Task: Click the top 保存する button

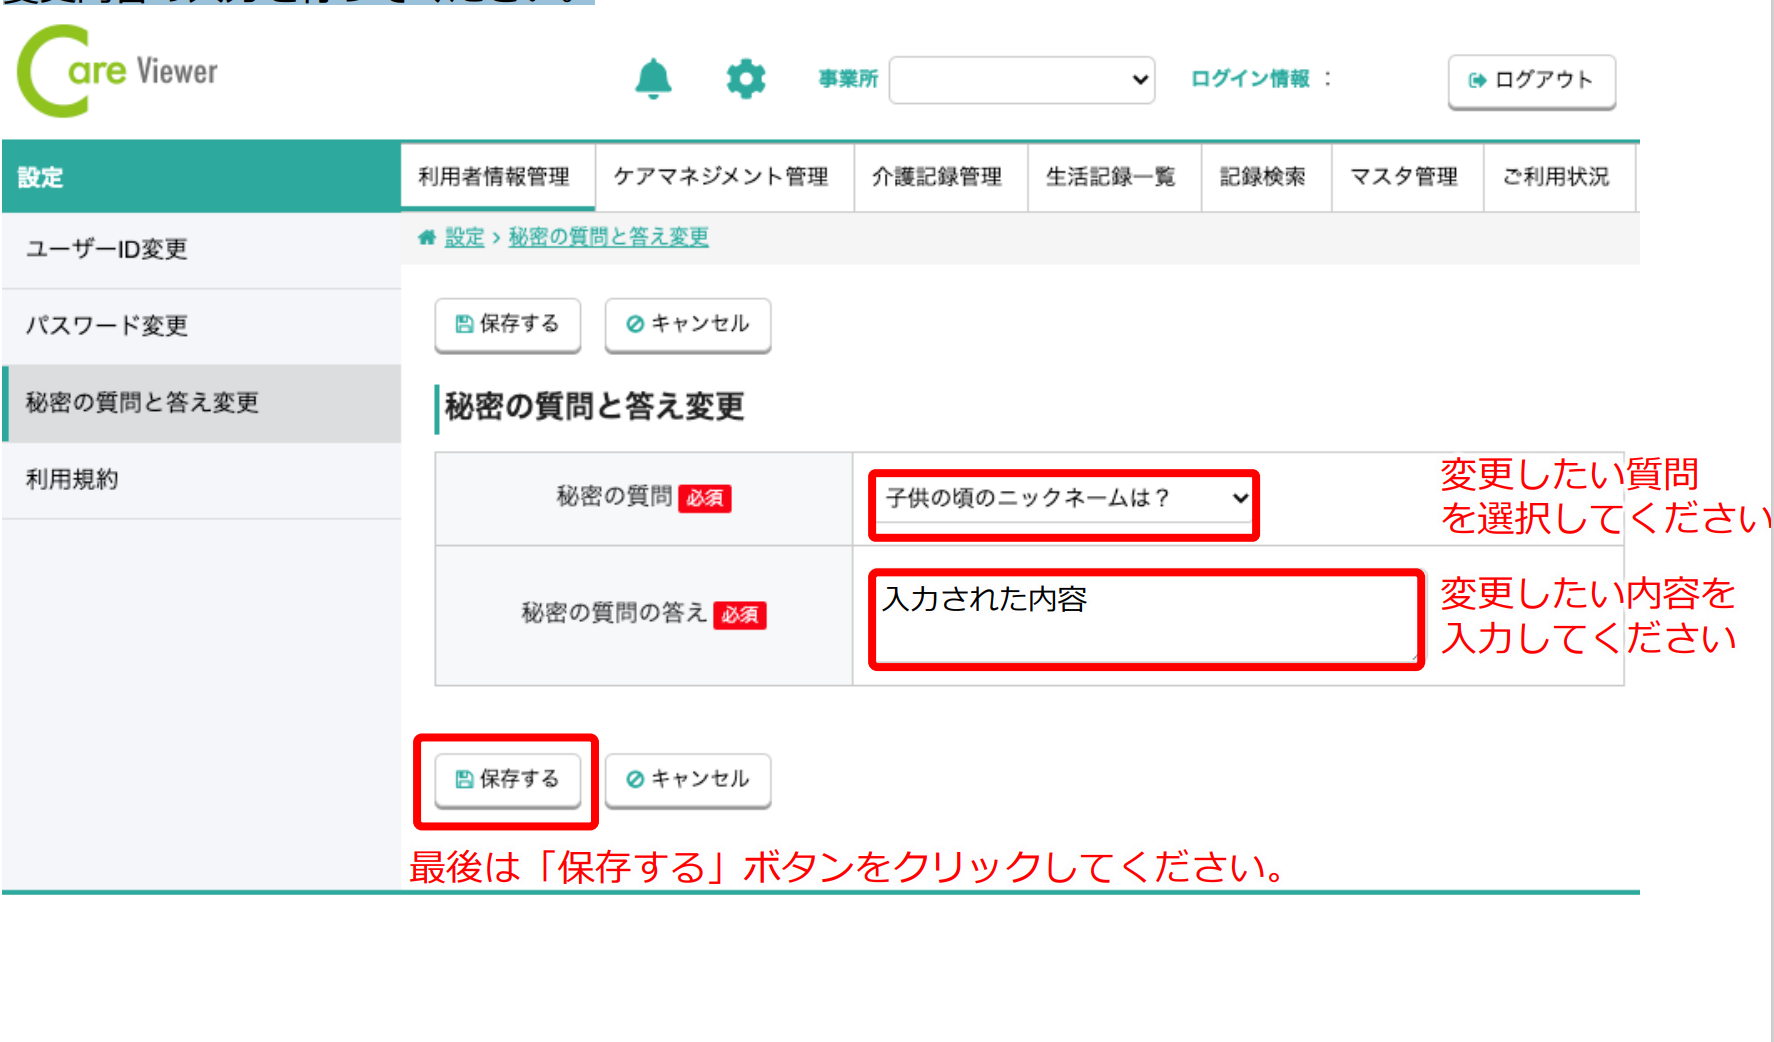Action: [x=507, y=324]
